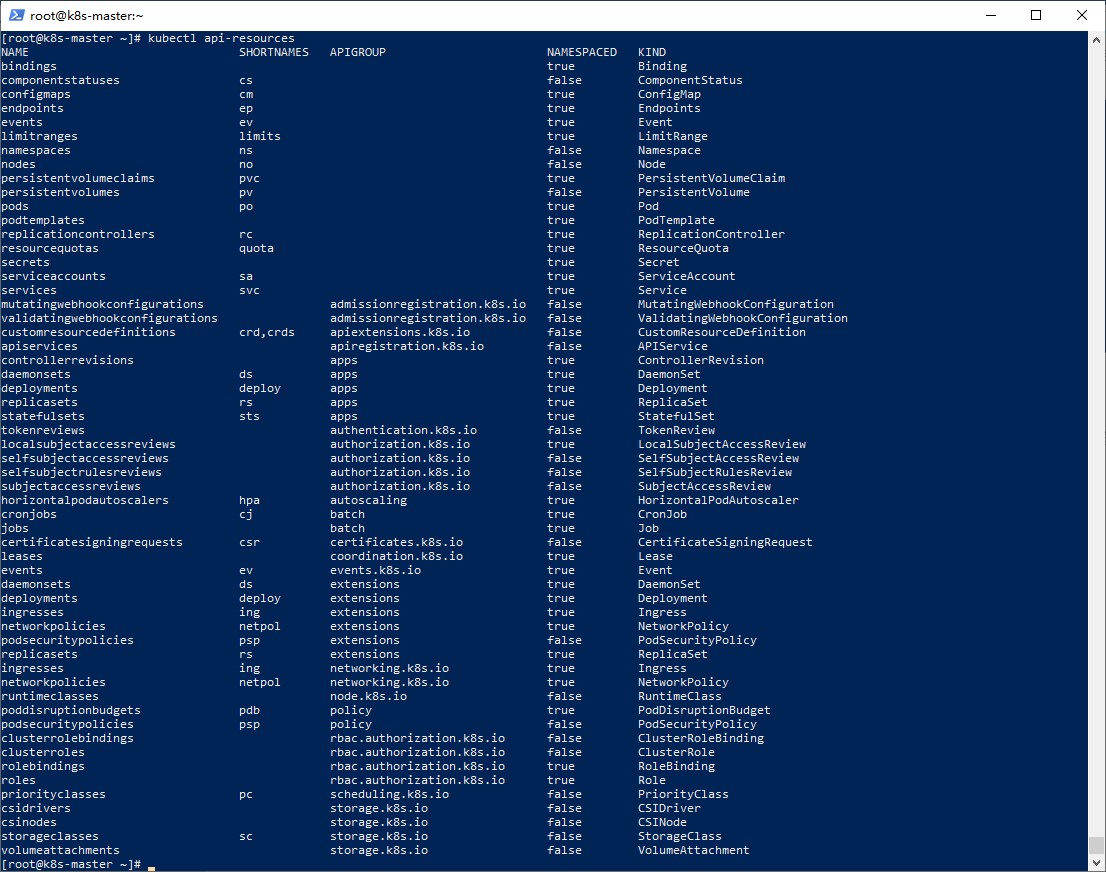
Task: Click the 'horizontalpodautoscalers' resource name
Action: [x=85, y=500]
